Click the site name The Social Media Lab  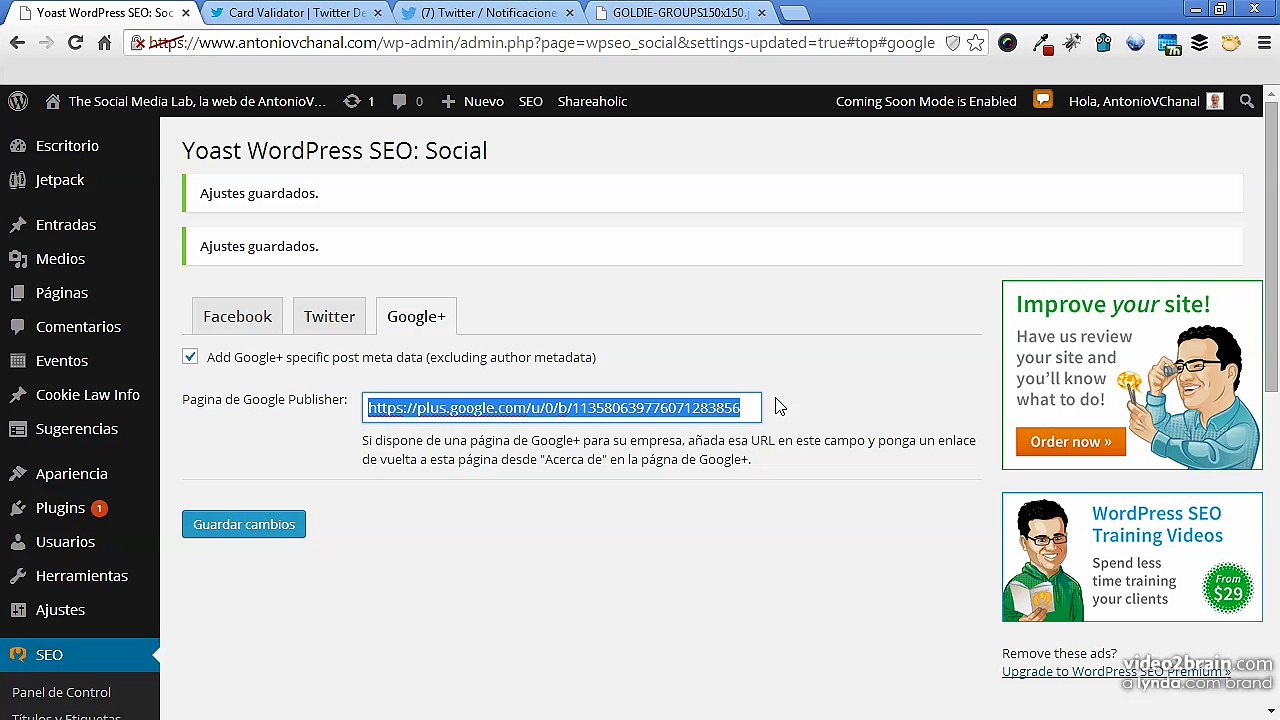[197, 101]
